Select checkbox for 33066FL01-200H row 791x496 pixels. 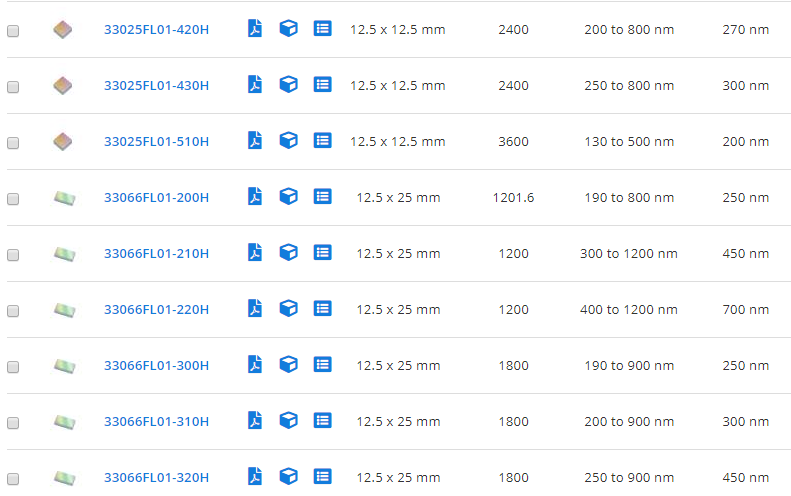[x=13, y=199]
